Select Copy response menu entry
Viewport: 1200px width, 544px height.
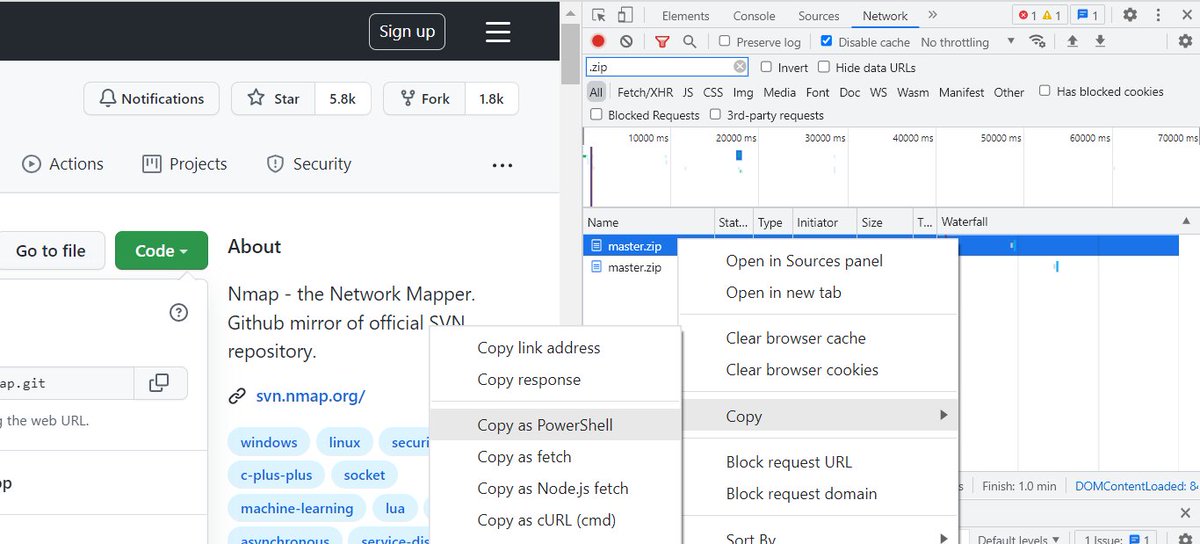(555, 380)
